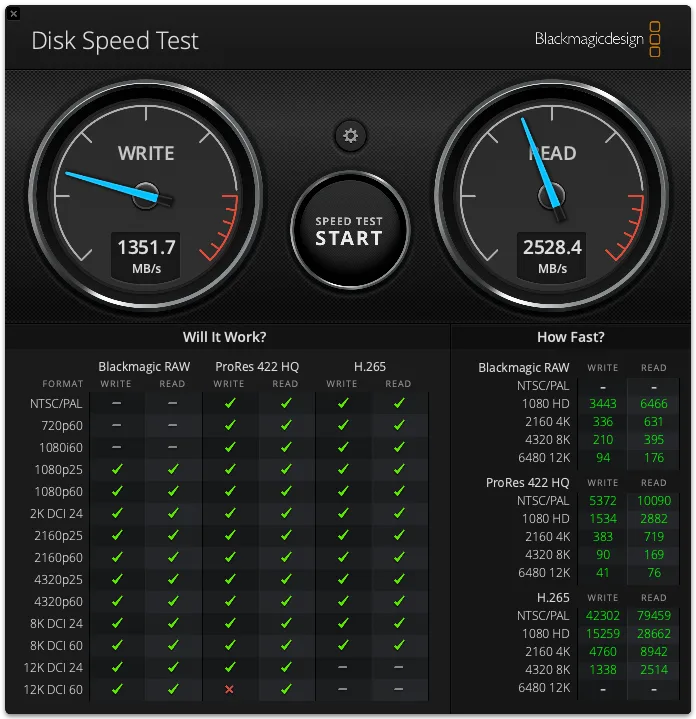Click the Blackmagic RAW column header in Will It Work
Image resolution: width=696 pixels, height=719 pixels.
pyautogui.click(x=144, y=366)
